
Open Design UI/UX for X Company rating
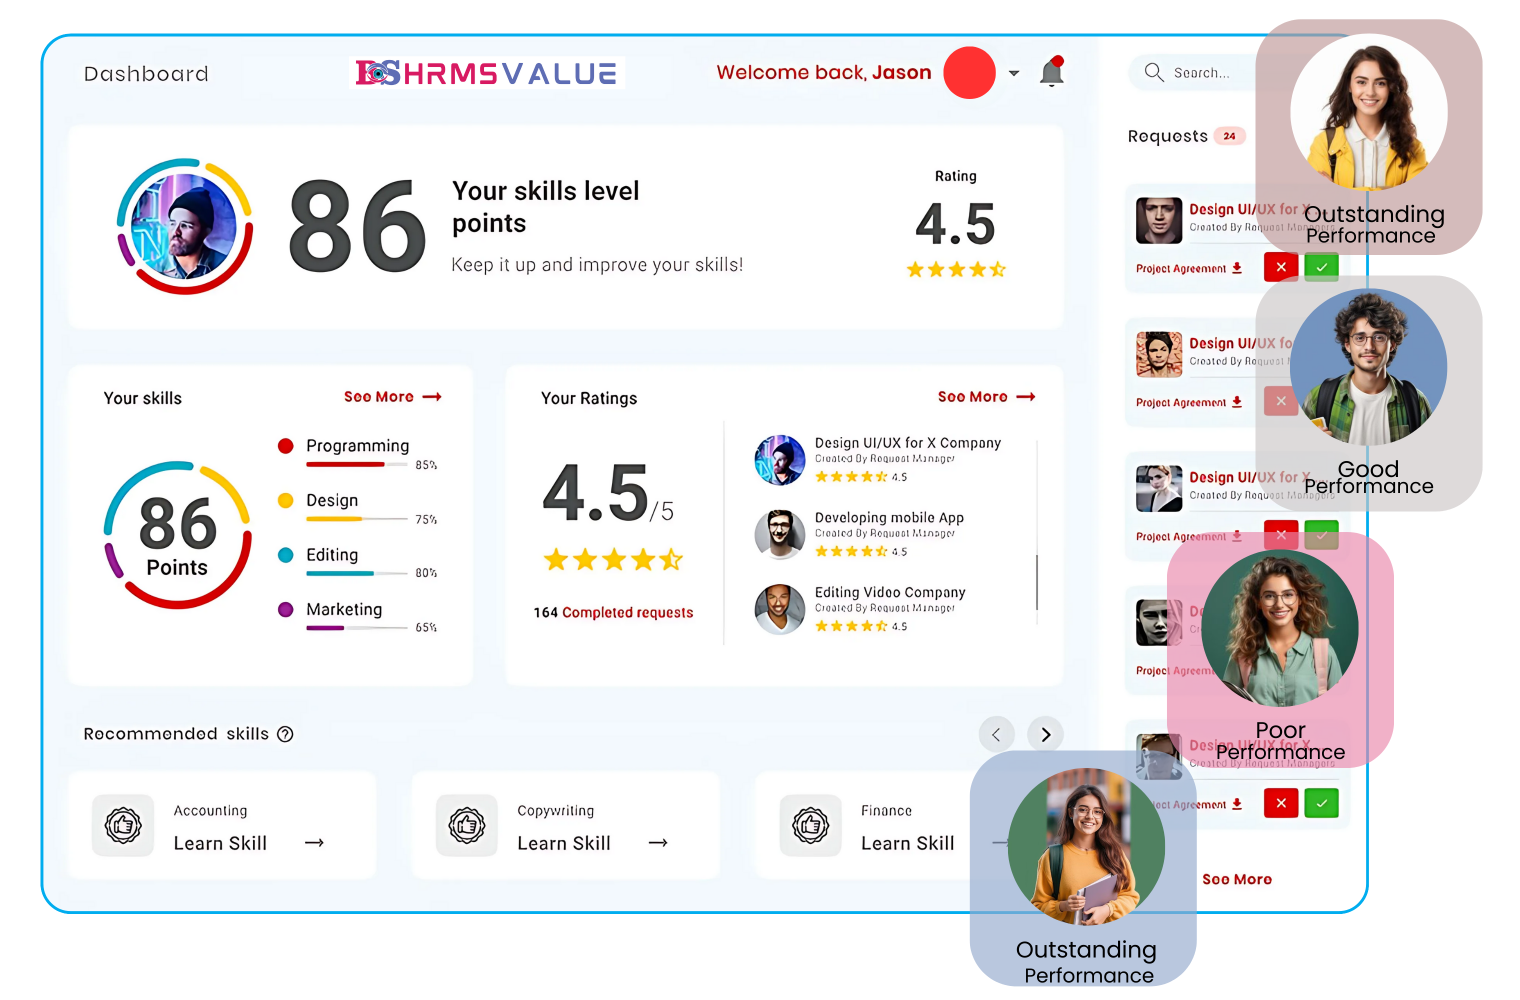click(907, 443)
